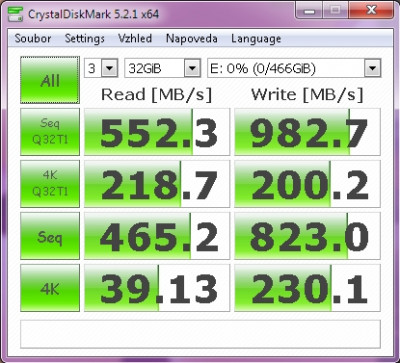This screenshot has height=363, width=400.
Task: Open the Settings menu
Action: point(85,38)
